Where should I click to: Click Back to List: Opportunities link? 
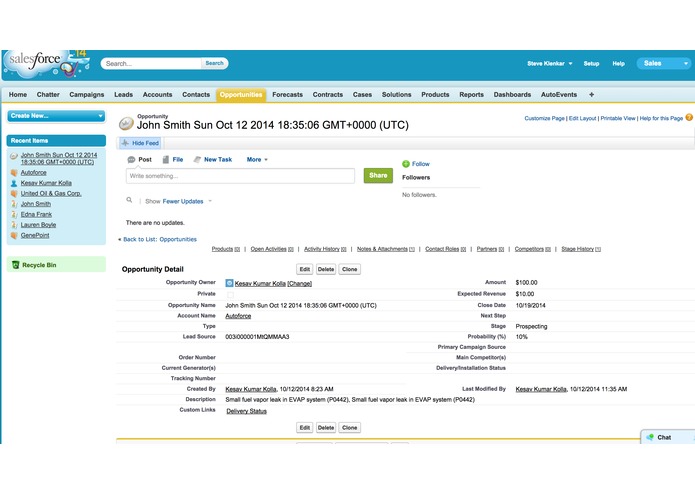click(x=160, y=239)
